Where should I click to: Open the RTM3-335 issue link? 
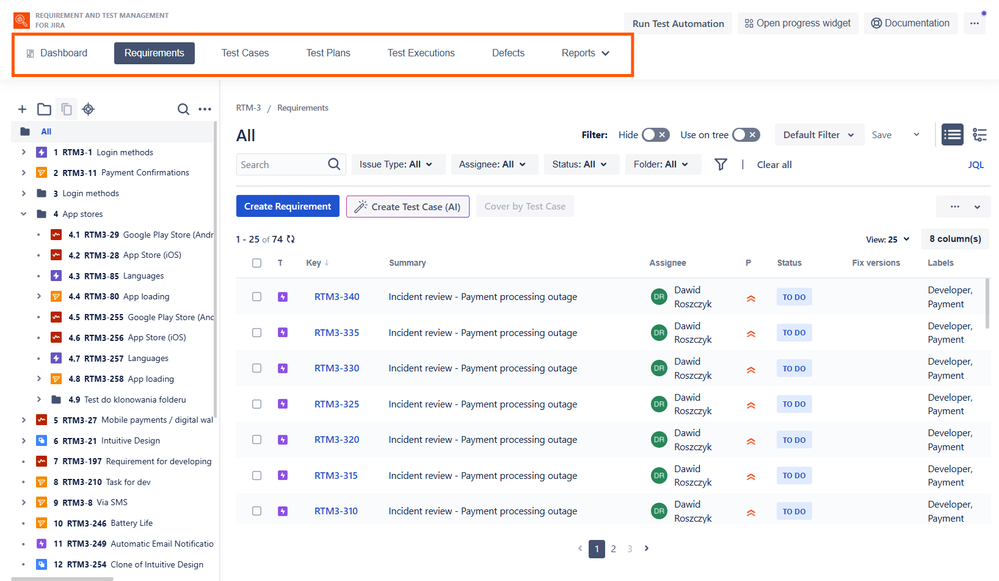pyautogui.click(x=336, y=333)
